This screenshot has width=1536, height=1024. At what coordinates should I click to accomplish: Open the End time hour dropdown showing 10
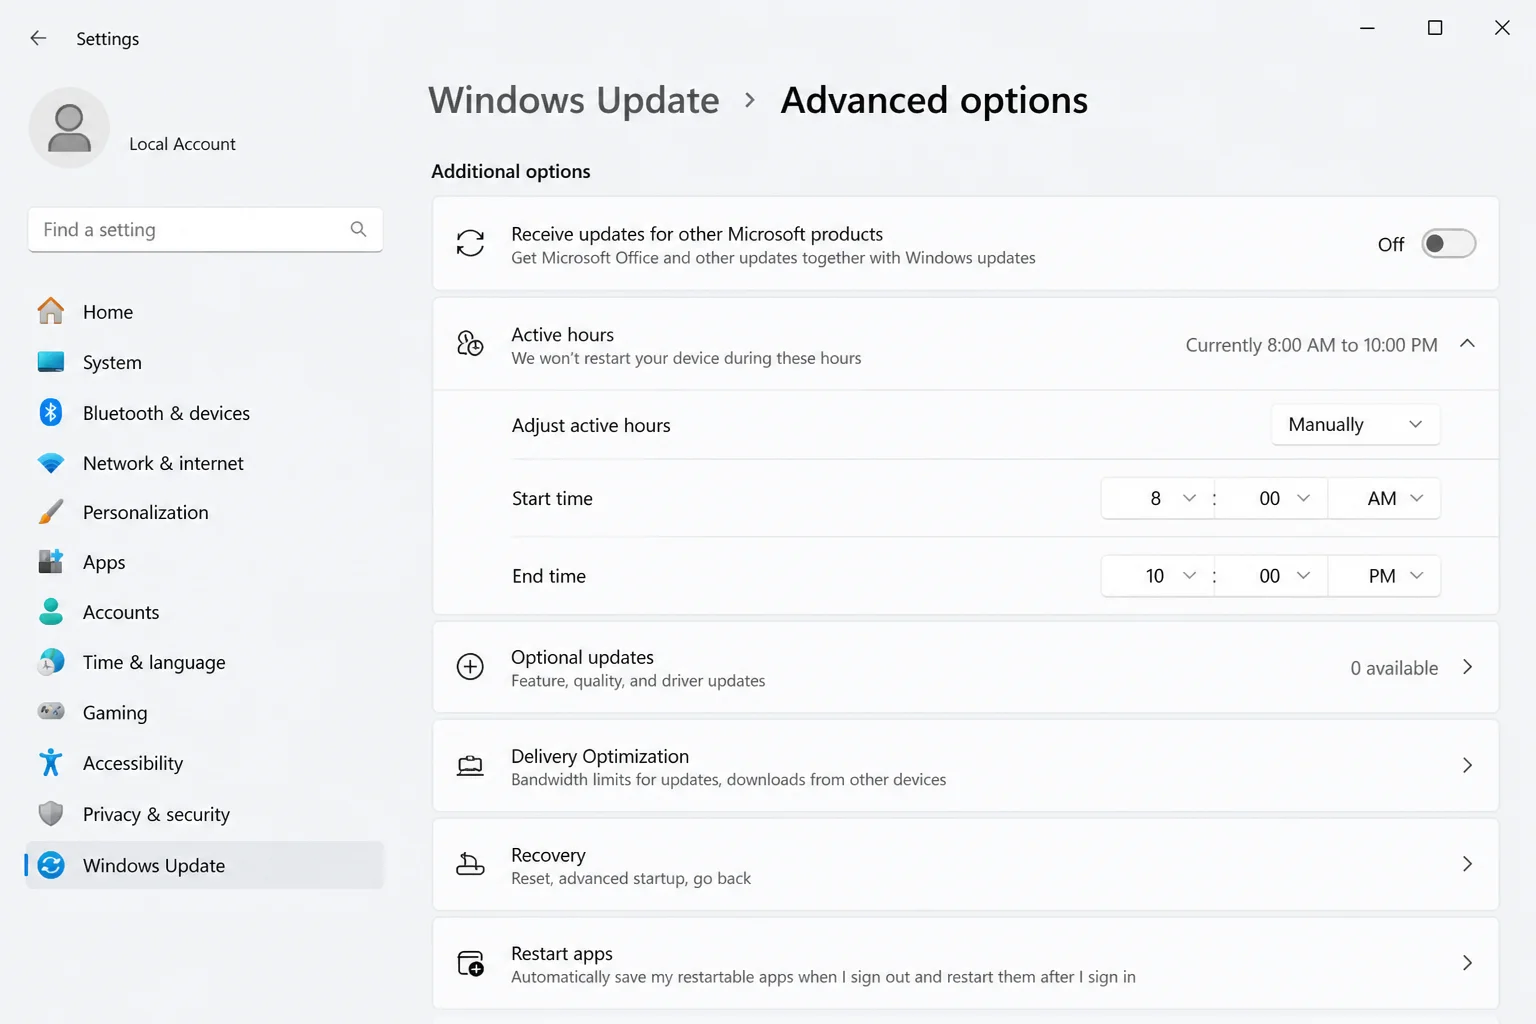coord(1157,576)
